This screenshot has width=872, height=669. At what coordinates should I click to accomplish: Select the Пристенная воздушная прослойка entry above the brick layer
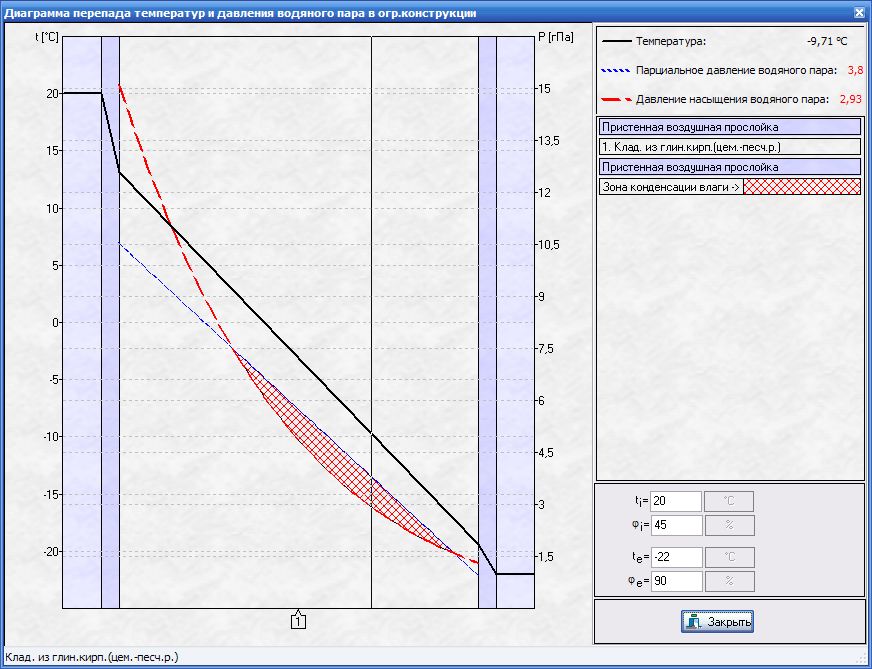729,127
